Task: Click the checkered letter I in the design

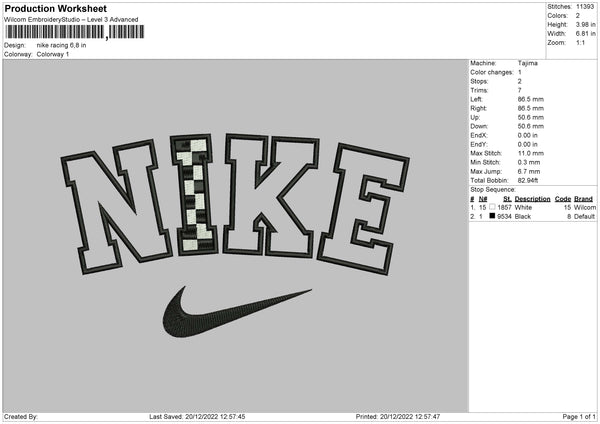Action: 194,195
